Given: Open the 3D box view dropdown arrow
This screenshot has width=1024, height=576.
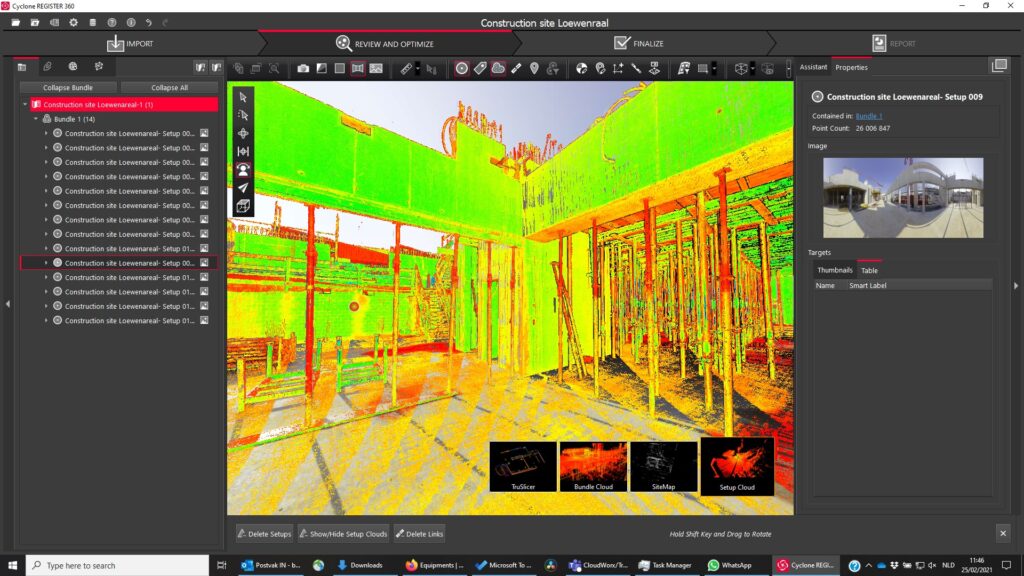Looking at the screenshot, I should 752,69.
